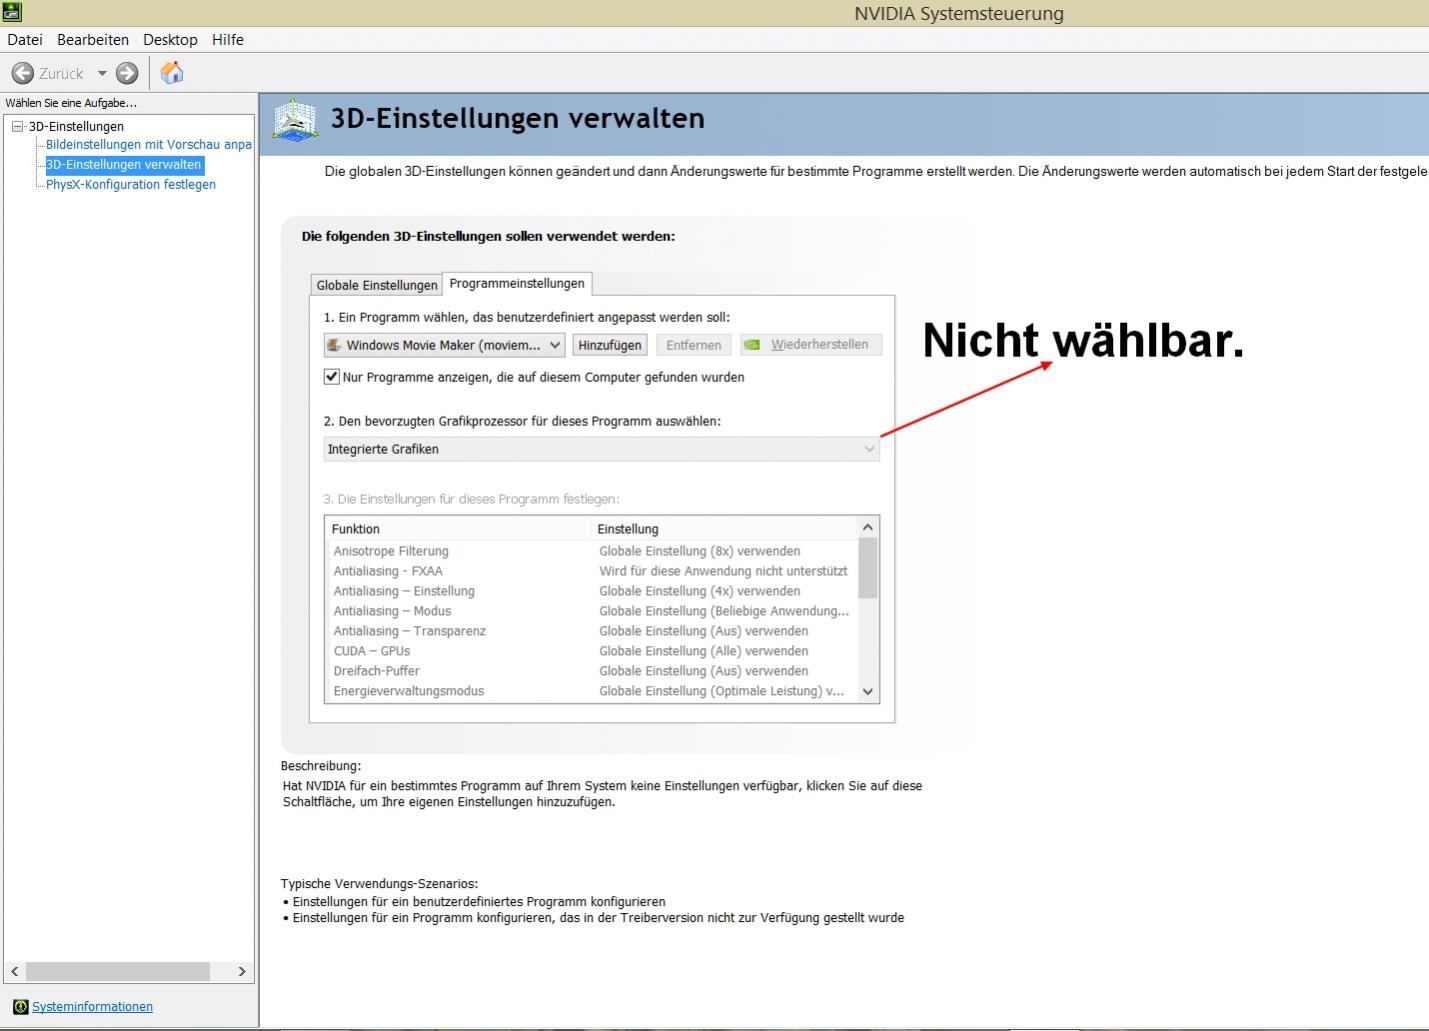
Task: Open the Desktop menu
Action: (x=170, y=40)
